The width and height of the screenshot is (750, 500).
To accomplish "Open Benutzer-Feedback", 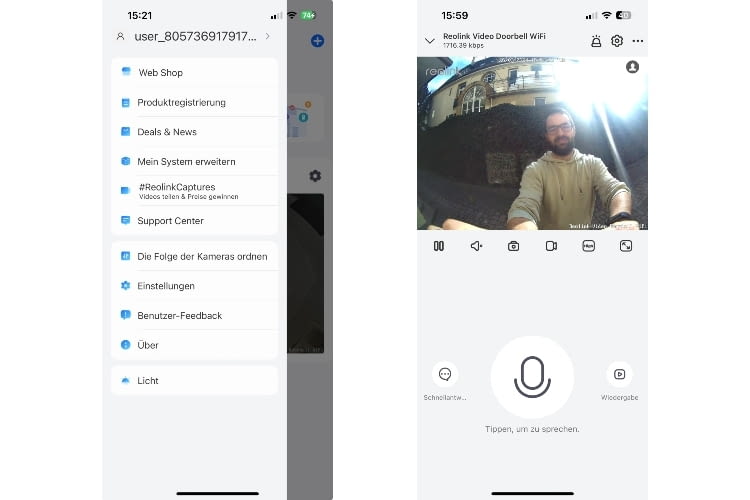I will (194, 316).
